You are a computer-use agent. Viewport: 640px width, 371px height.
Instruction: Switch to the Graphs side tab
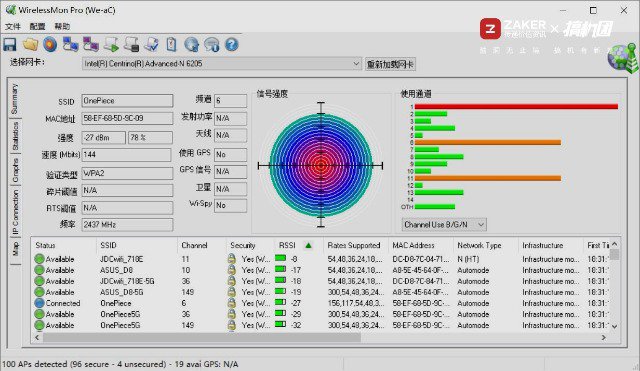click(15, 170)
